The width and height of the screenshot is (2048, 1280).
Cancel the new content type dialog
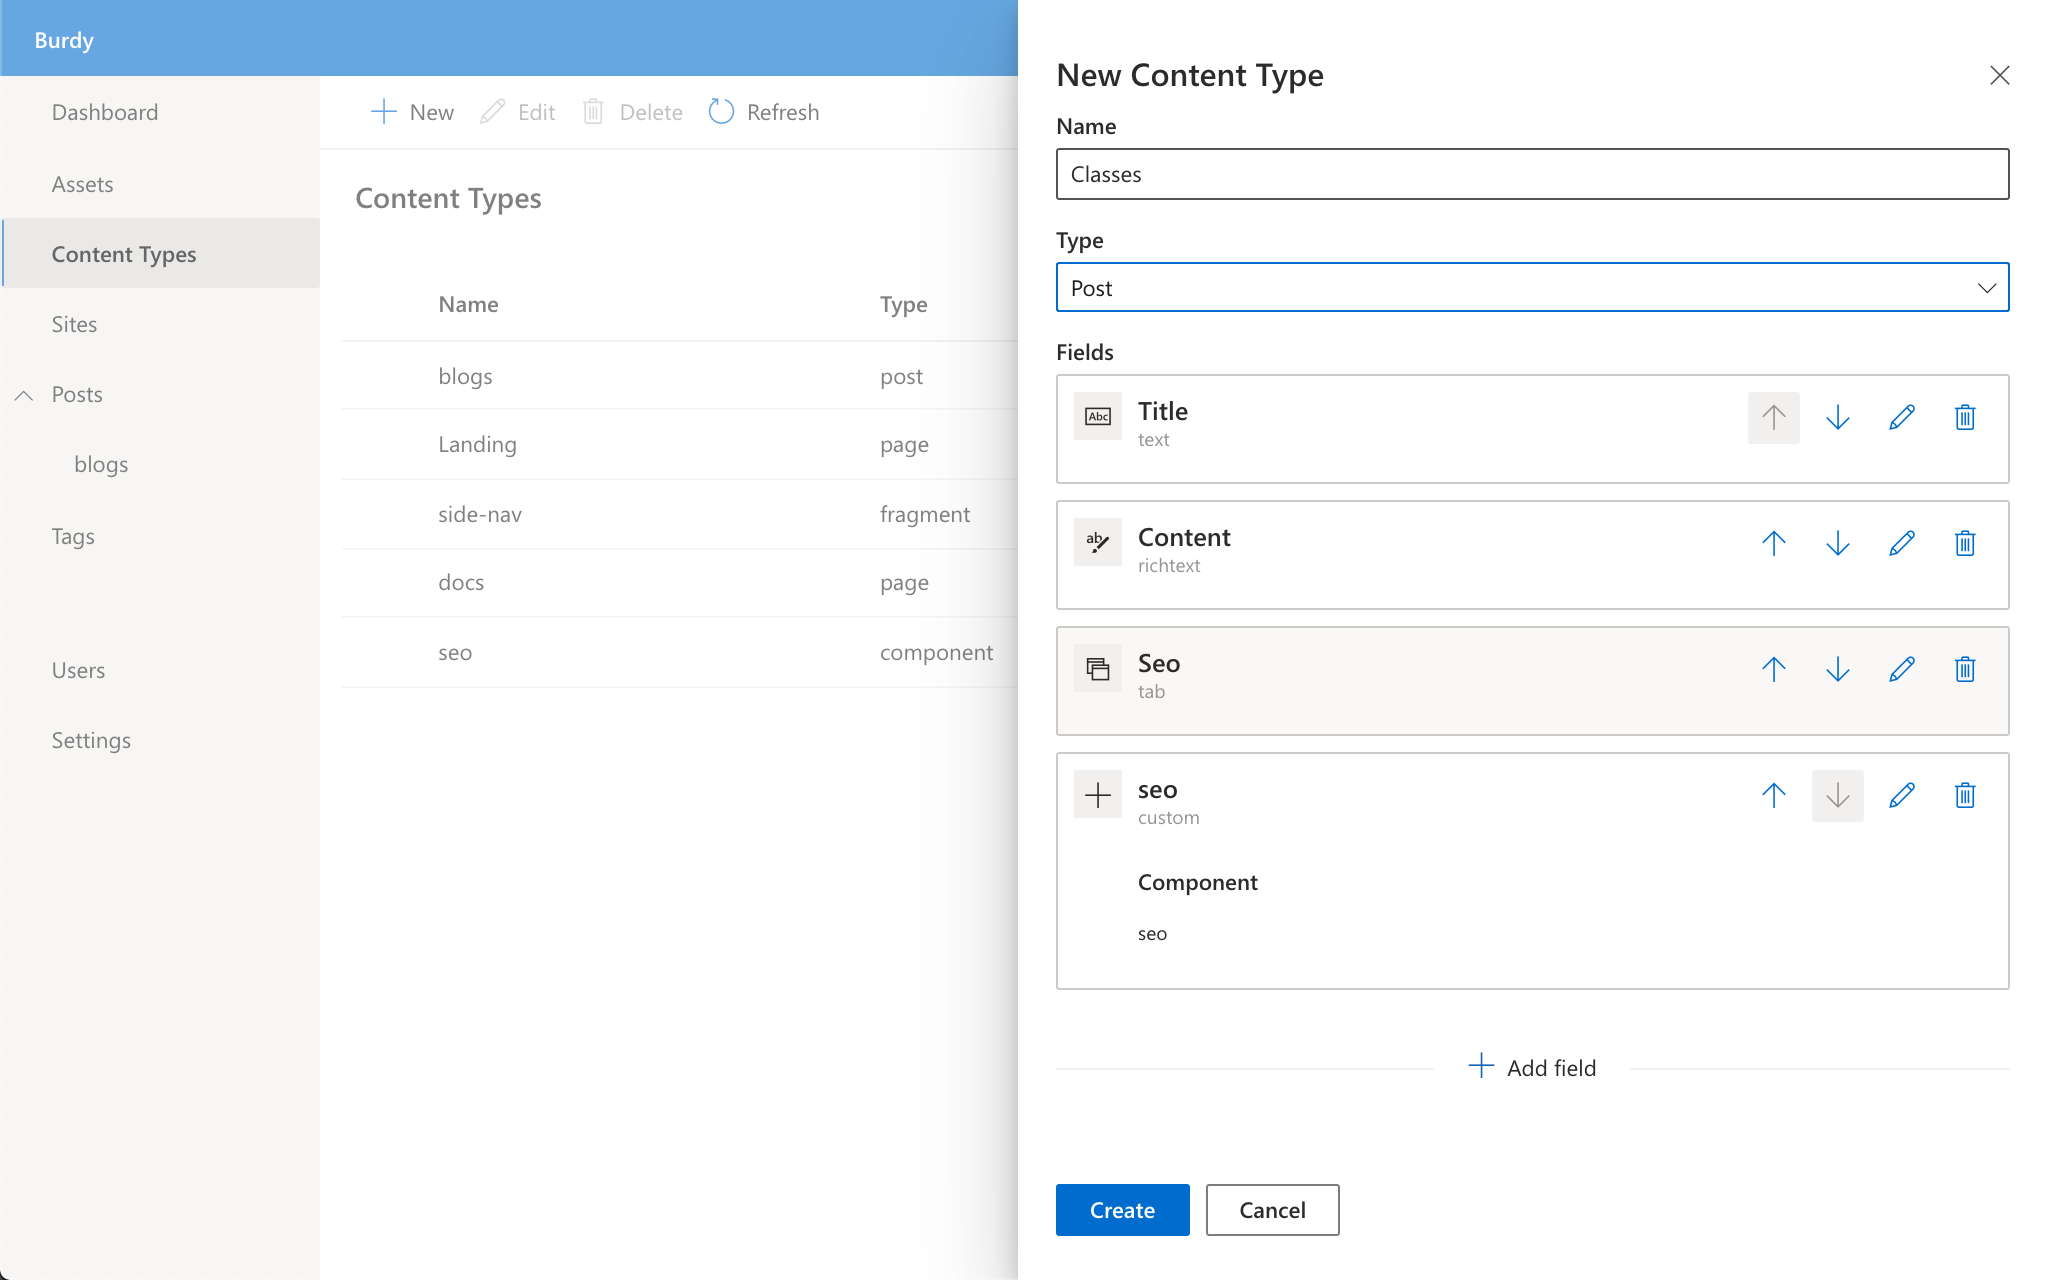pos(1272,1210)
